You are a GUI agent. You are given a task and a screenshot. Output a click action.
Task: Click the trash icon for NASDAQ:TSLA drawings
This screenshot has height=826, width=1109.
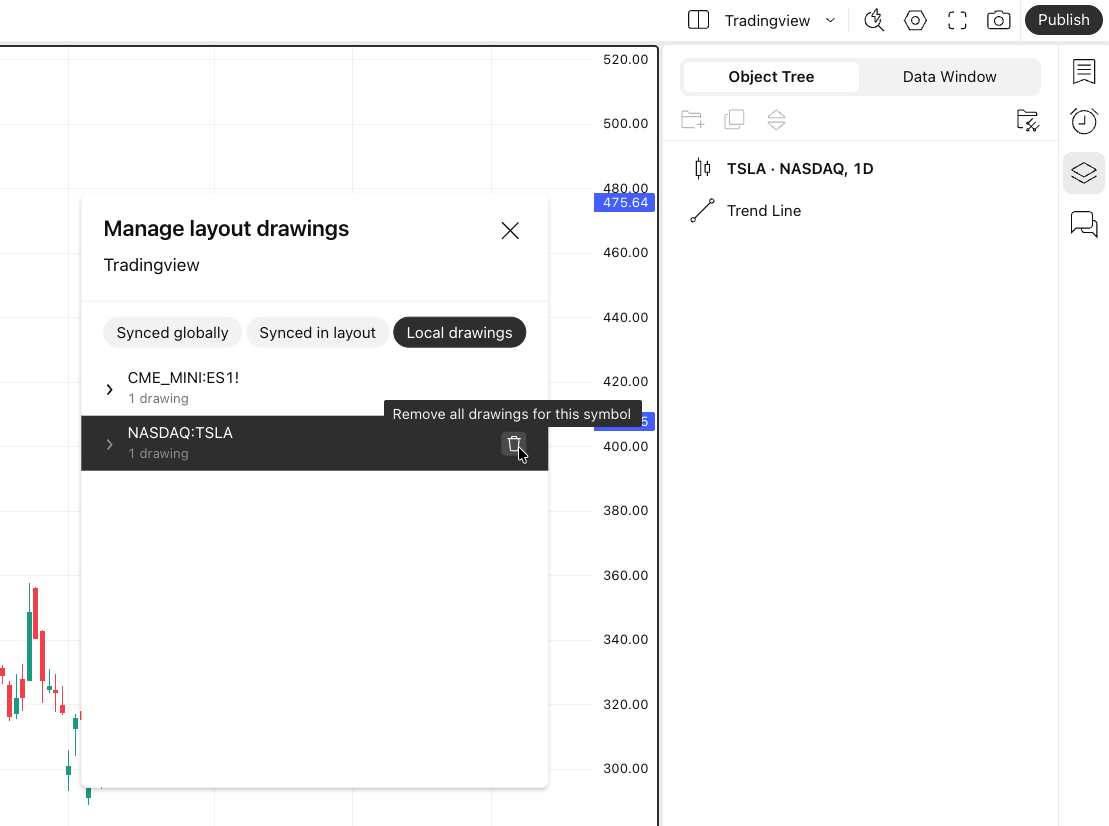(514, 444)
